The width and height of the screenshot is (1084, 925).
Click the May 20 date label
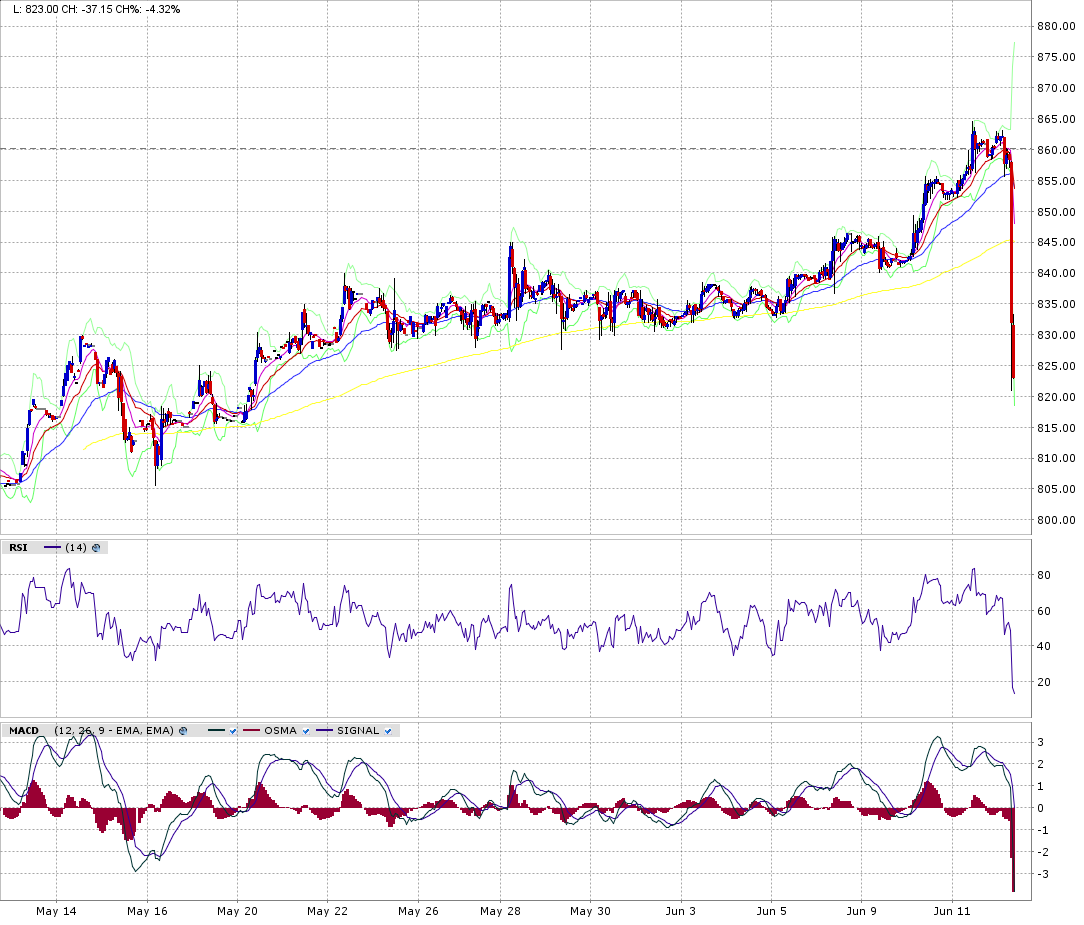237,911
